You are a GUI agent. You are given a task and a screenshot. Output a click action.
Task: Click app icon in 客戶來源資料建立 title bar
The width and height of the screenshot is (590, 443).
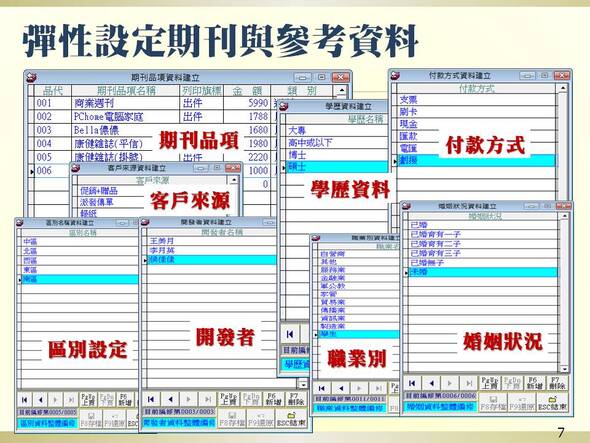pyautogui.click(x=76, y=168)
